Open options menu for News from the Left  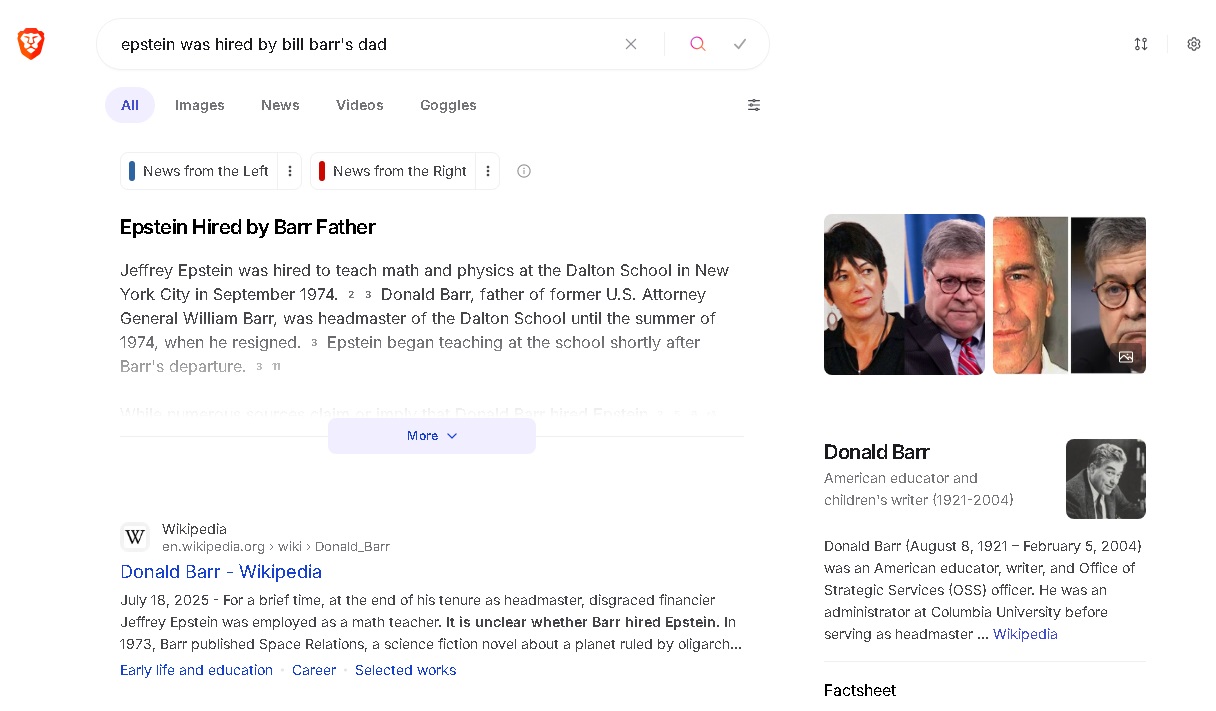click(x=290, y=171)
